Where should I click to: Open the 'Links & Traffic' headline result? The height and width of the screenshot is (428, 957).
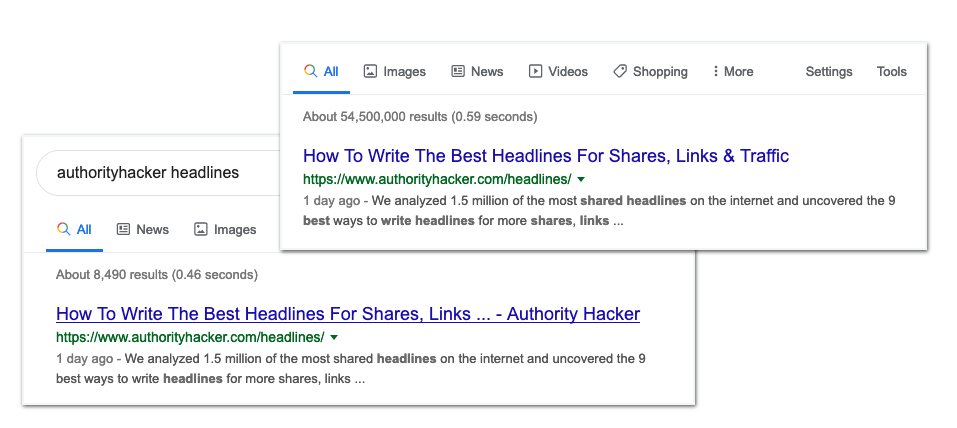click(x=546, y=156)
